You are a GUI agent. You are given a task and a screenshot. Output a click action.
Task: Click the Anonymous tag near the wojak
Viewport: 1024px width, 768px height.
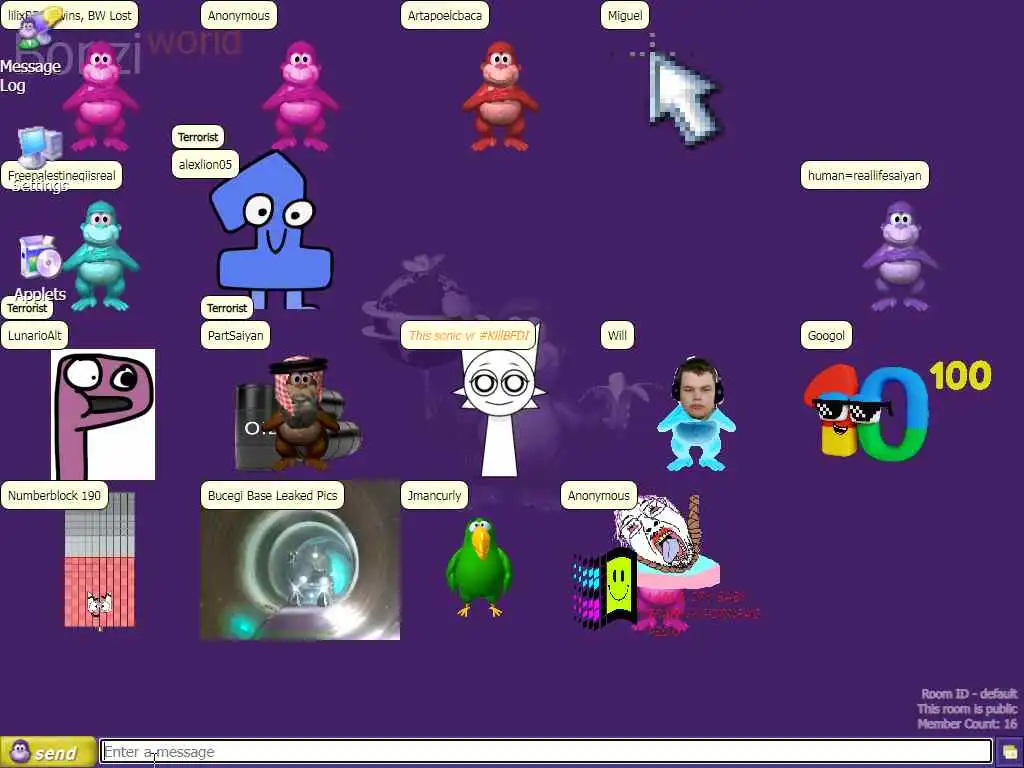pos(598,495)
